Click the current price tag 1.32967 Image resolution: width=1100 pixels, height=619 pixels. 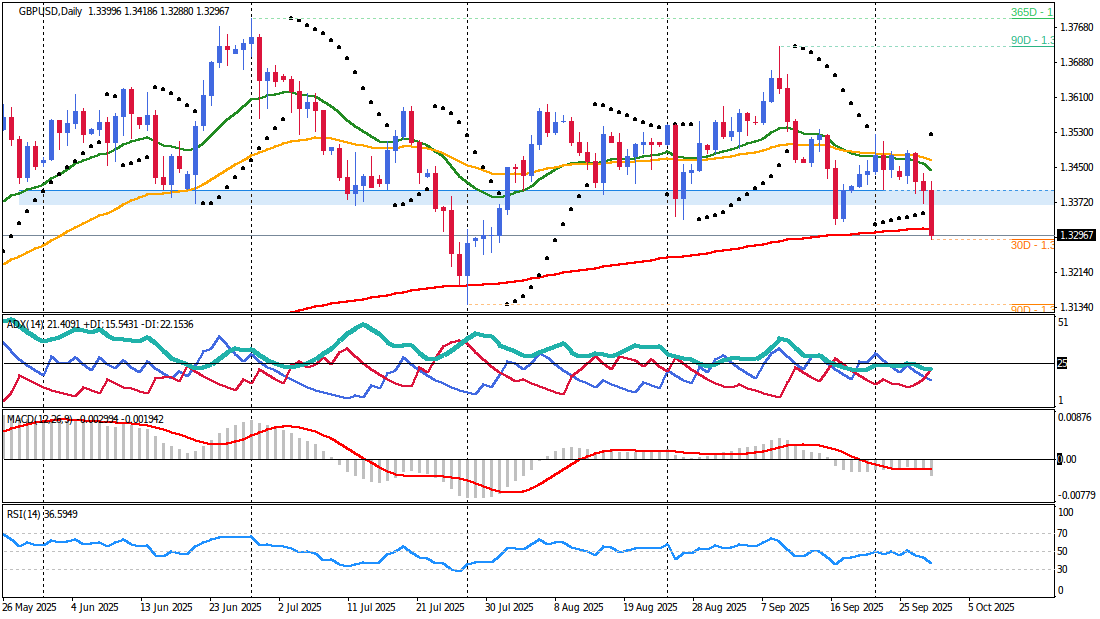(1076, 235)
